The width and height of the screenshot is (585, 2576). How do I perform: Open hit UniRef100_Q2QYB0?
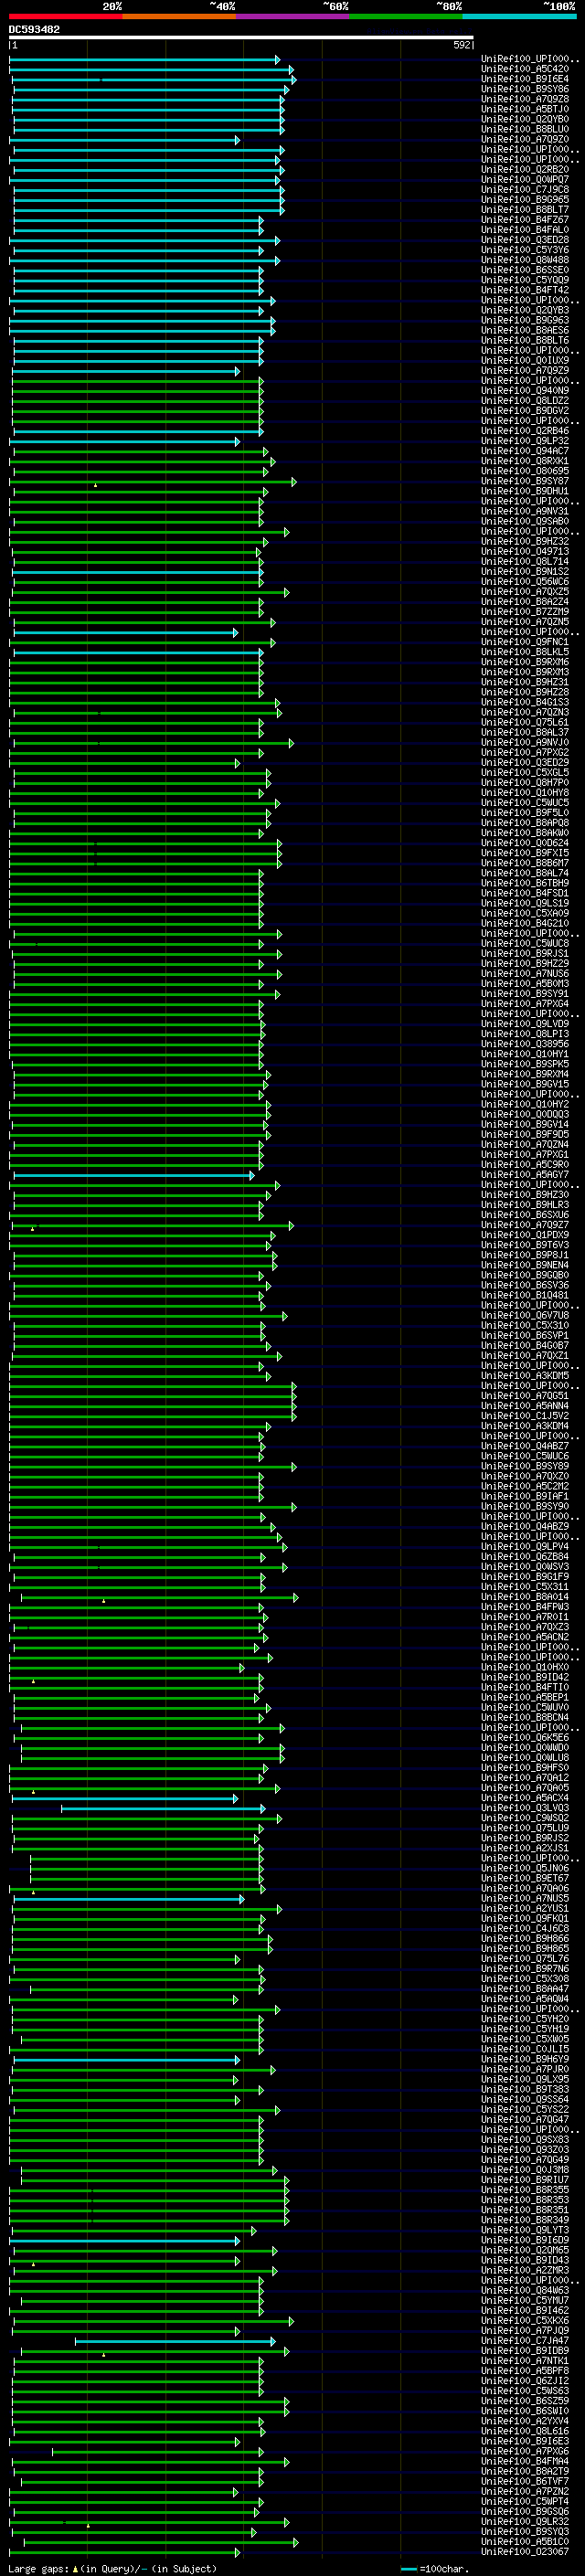pyautogui.click(x=525, y=120)
